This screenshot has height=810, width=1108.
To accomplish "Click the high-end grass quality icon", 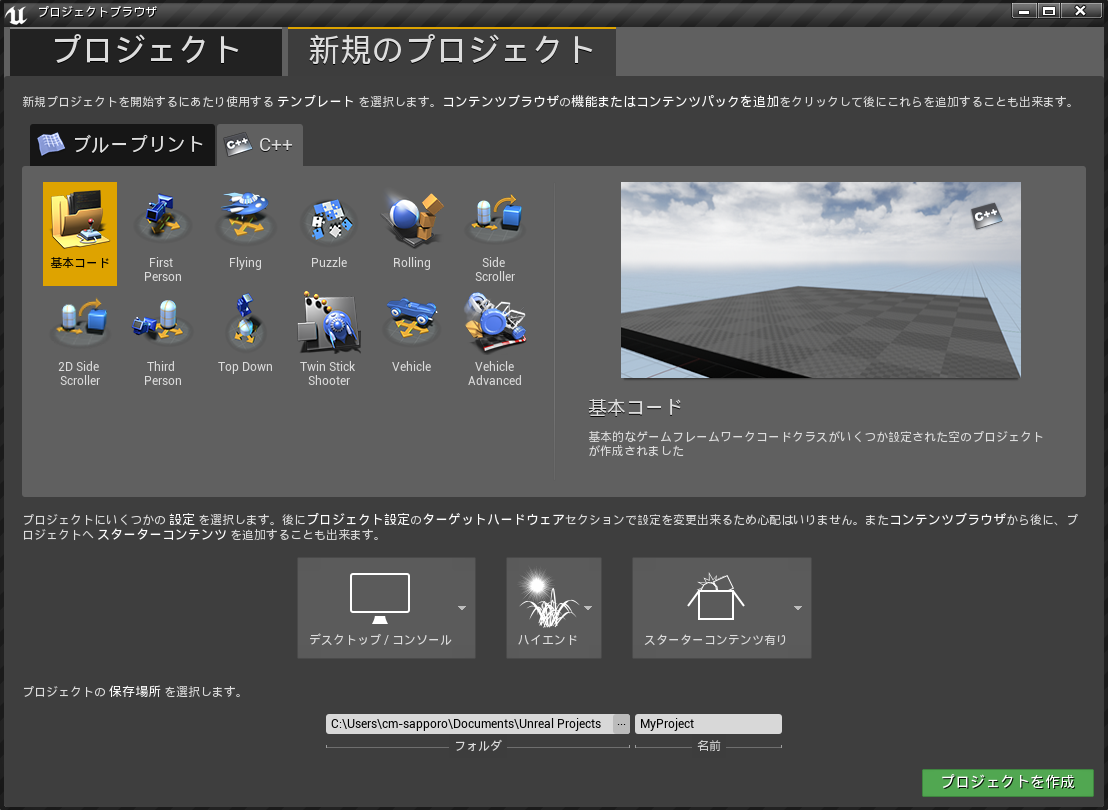I will [x=548, y=599].
